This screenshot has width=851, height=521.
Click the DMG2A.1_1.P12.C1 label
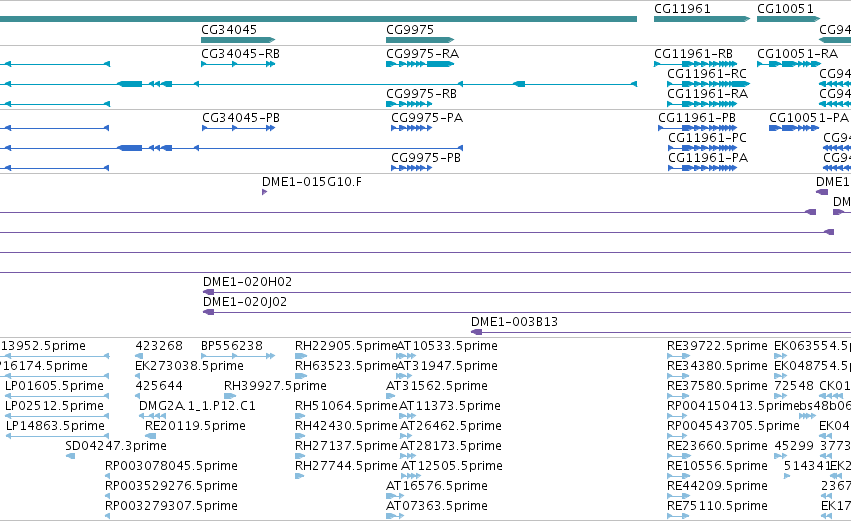point(197,406)
